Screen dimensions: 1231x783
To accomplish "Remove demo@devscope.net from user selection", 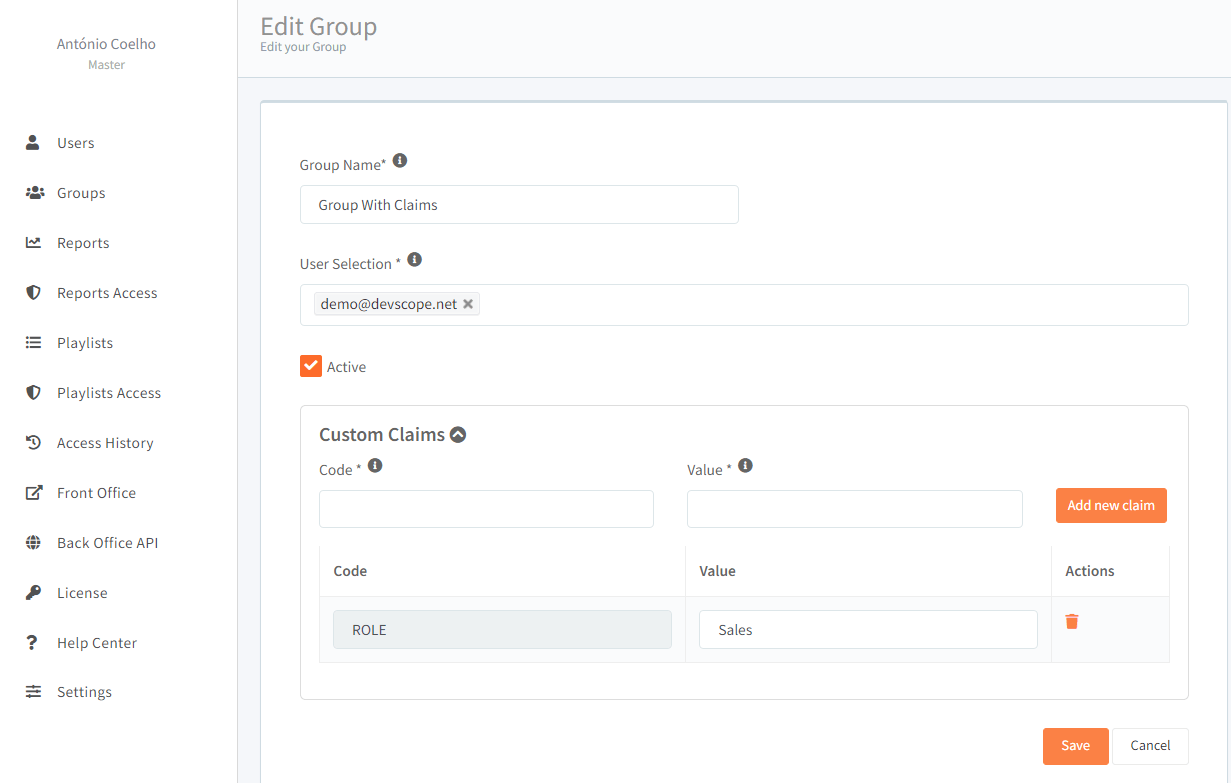I will pyautogui.click(x=468, y=304).
